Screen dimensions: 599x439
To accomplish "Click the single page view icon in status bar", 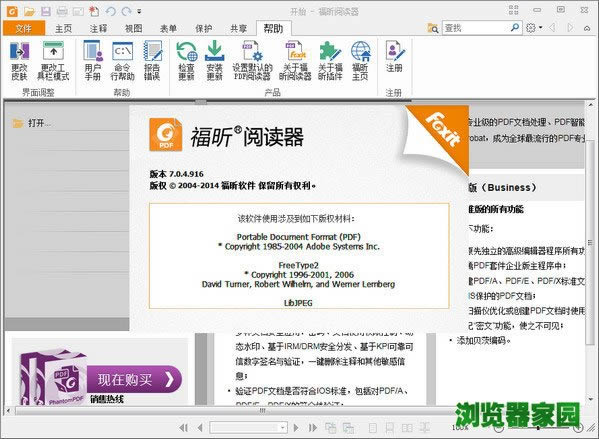I will [x=372, y=428].
